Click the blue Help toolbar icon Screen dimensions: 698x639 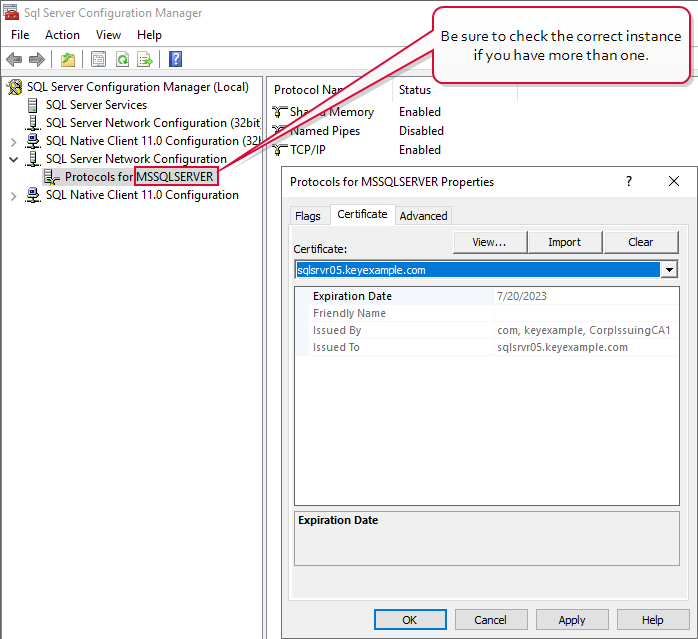(175, 59)
